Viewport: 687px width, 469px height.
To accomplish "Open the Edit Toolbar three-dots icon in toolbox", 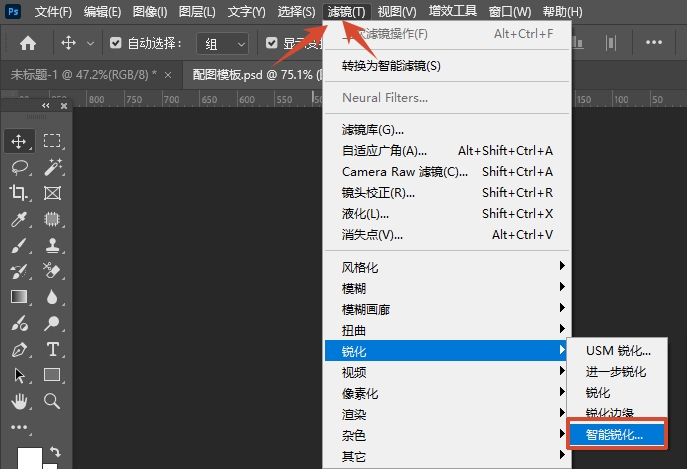I will [x=19, y=427].
